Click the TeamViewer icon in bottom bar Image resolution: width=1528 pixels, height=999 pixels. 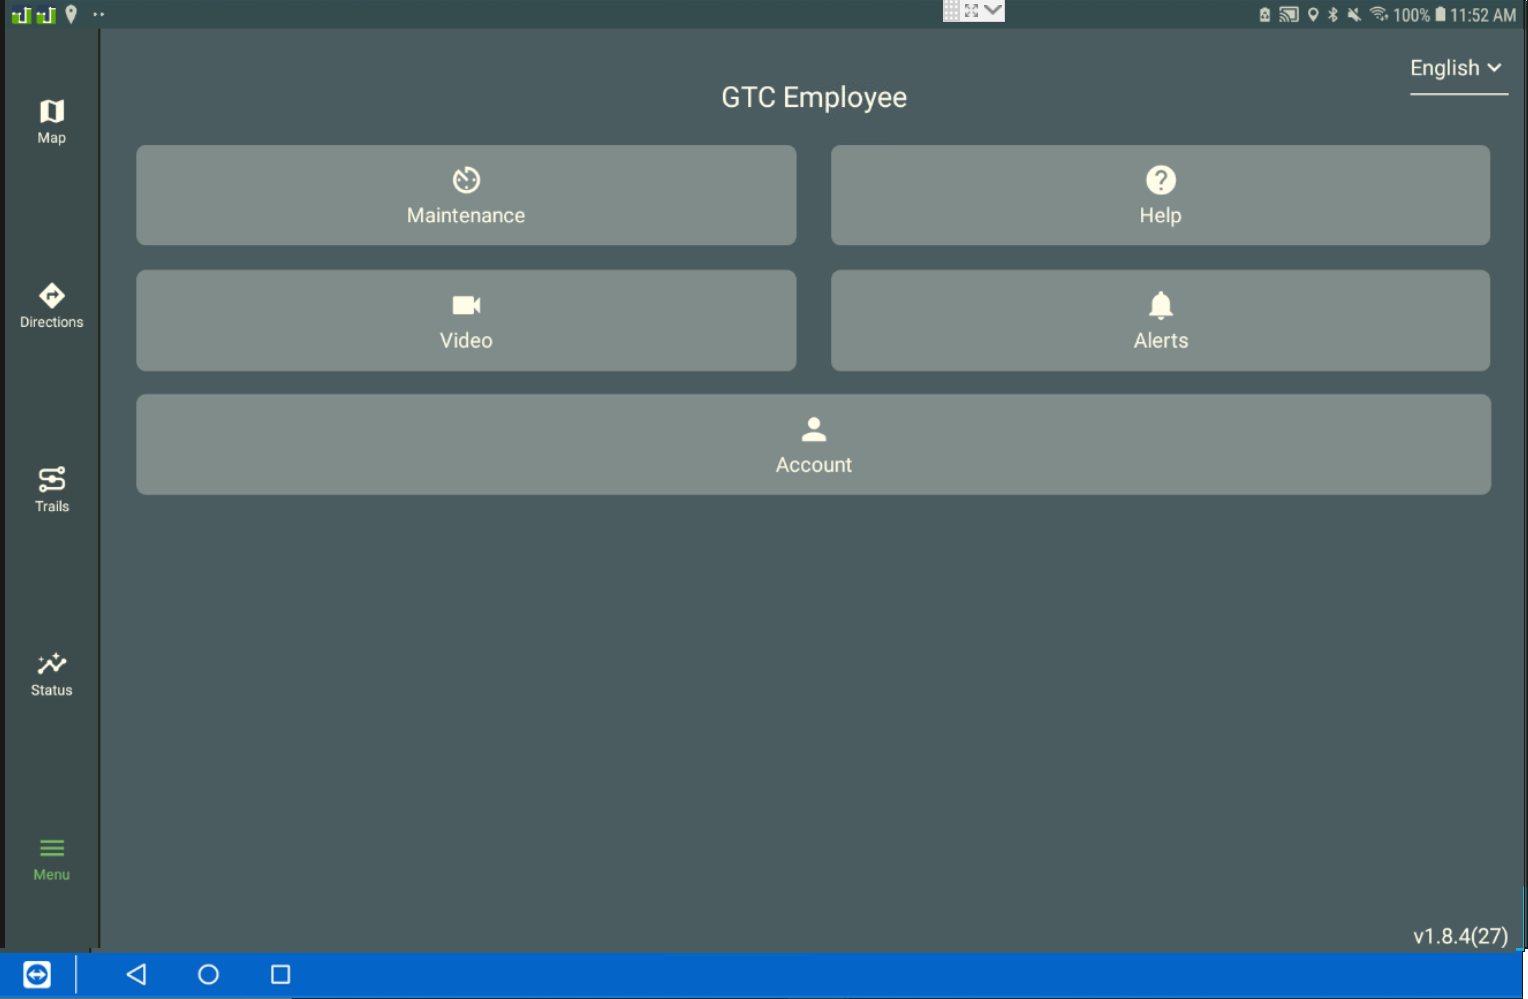(37, 974)
